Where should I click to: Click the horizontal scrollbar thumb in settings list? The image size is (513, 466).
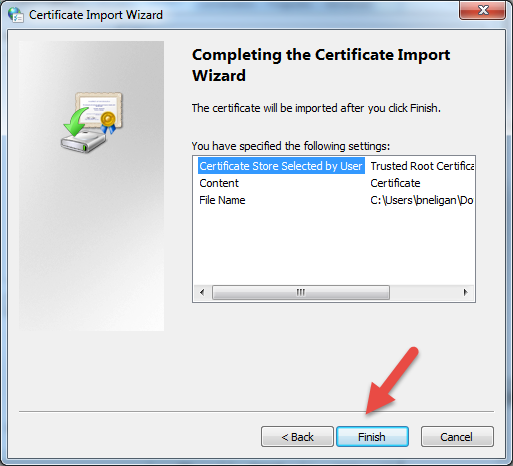click(301, 292)
